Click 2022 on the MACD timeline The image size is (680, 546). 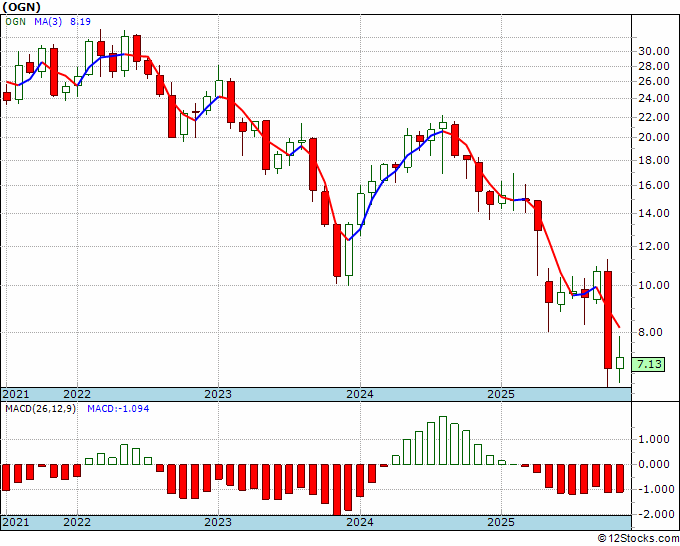77,522
